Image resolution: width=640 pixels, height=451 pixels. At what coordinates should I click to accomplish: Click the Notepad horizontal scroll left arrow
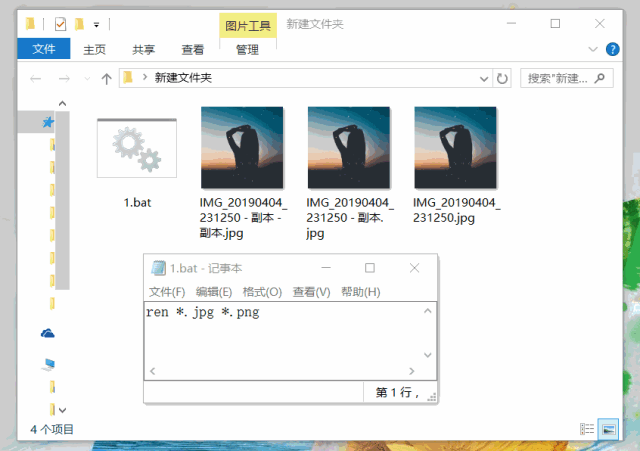click(153, 371)
